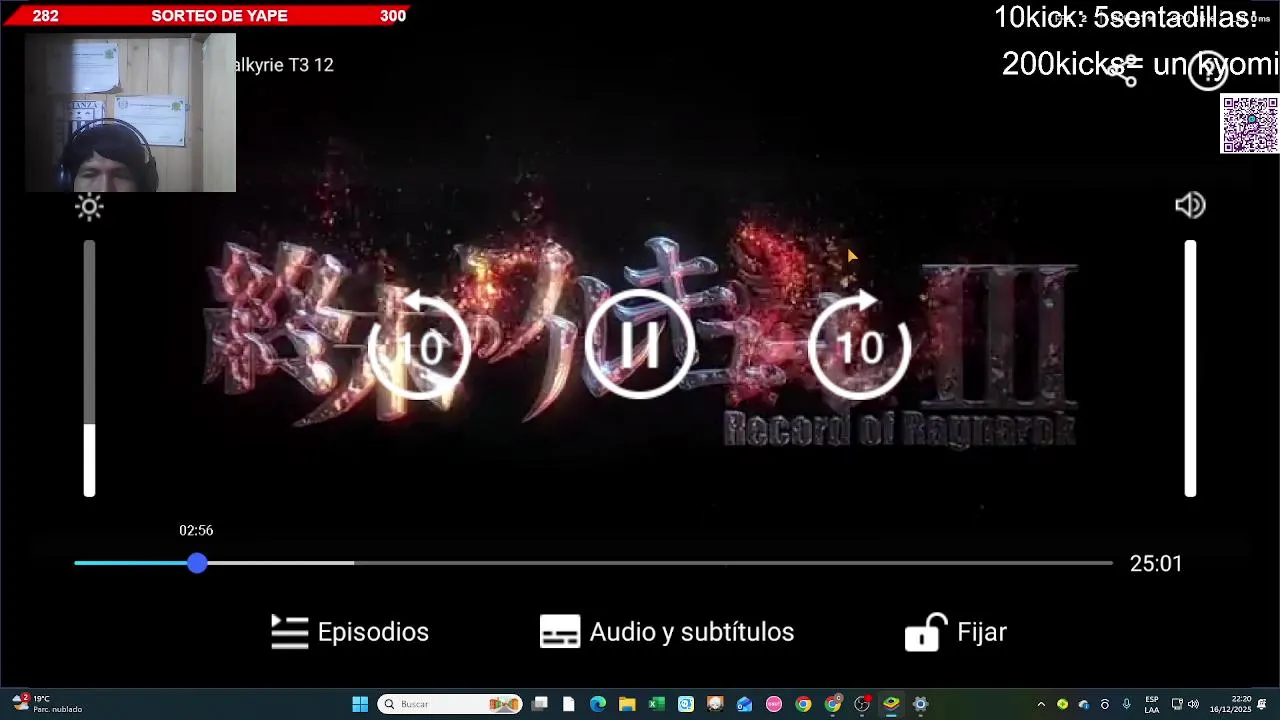This screenshot has height=720, width=1280.
Task: Click the 25:01 duration label
Action: point(1156,564)
